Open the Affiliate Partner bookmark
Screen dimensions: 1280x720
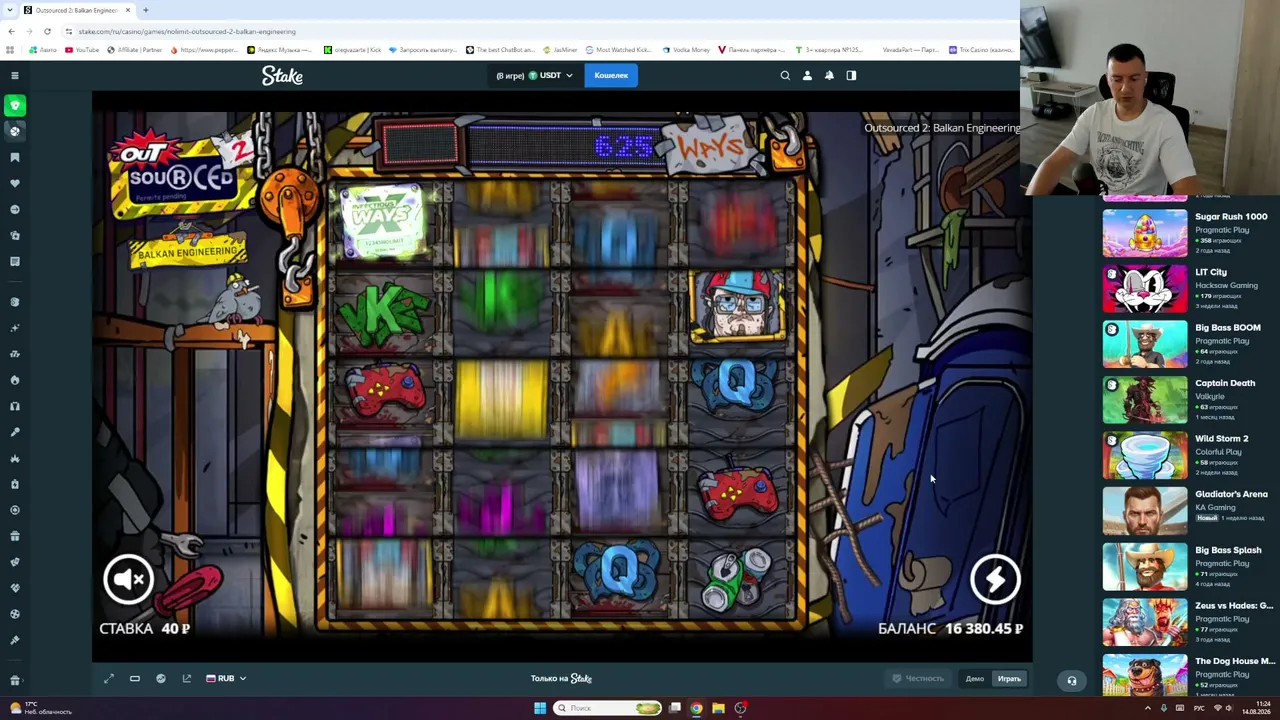pyautogui.click(x=134, y=50)
